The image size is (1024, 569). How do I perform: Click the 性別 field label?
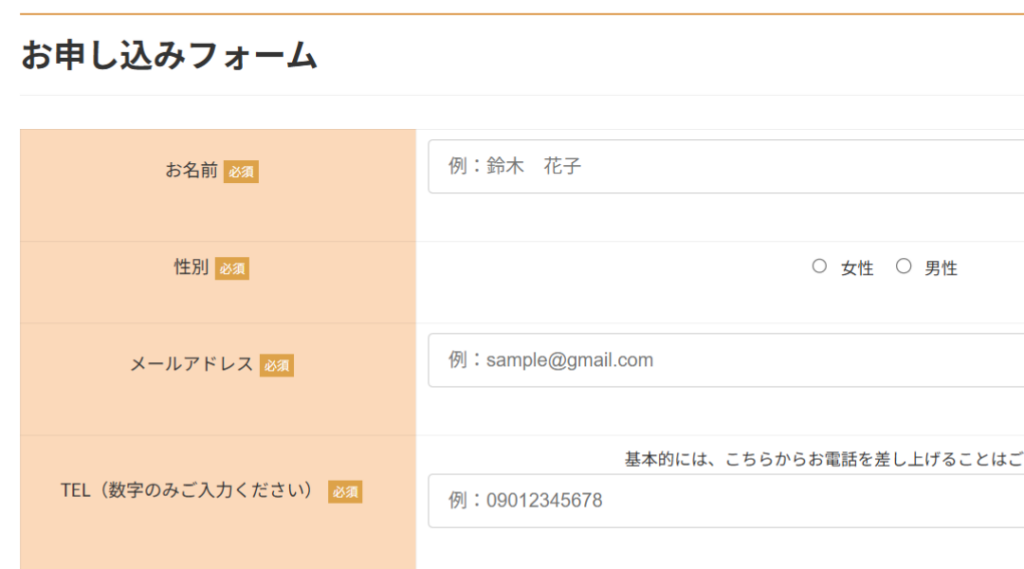pos(191,268)
